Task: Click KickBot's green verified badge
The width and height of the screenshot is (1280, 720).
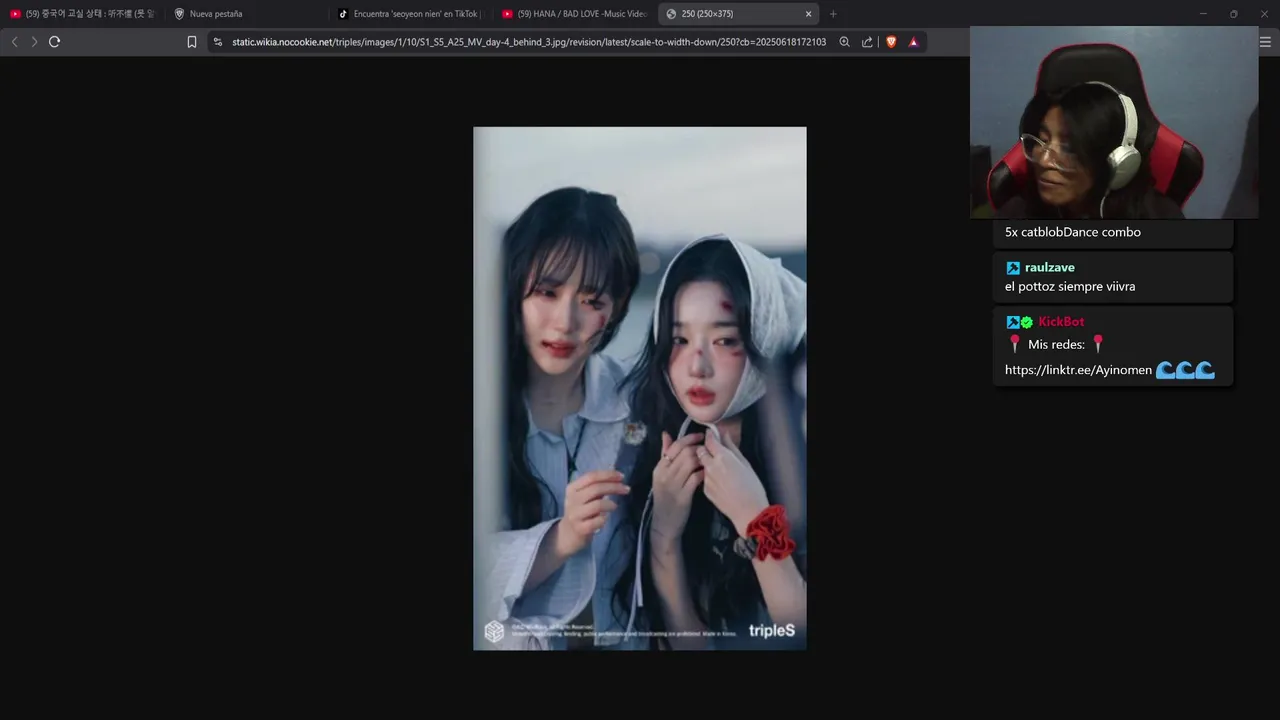Action: (x=1027, y=322)
